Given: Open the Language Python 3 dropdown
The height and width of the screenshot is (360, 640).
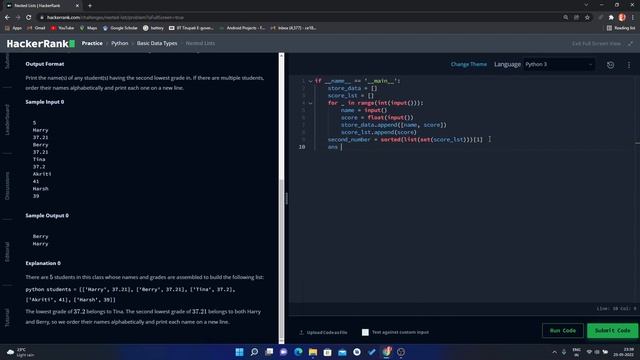Looking at the screenshot, I should coord(559,64).
